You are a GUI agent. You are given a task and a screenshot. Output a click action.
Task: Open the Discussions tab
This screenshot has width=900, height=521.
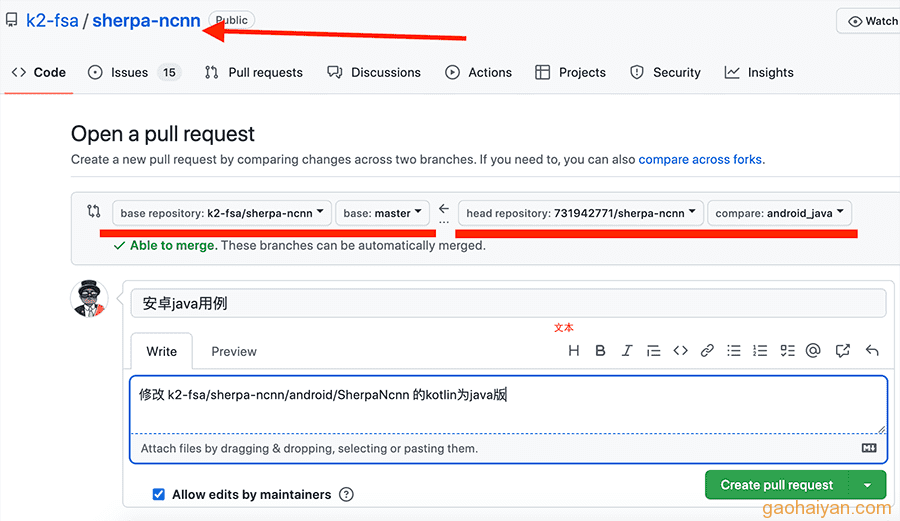pyautogui.click(x=374, y=72)
